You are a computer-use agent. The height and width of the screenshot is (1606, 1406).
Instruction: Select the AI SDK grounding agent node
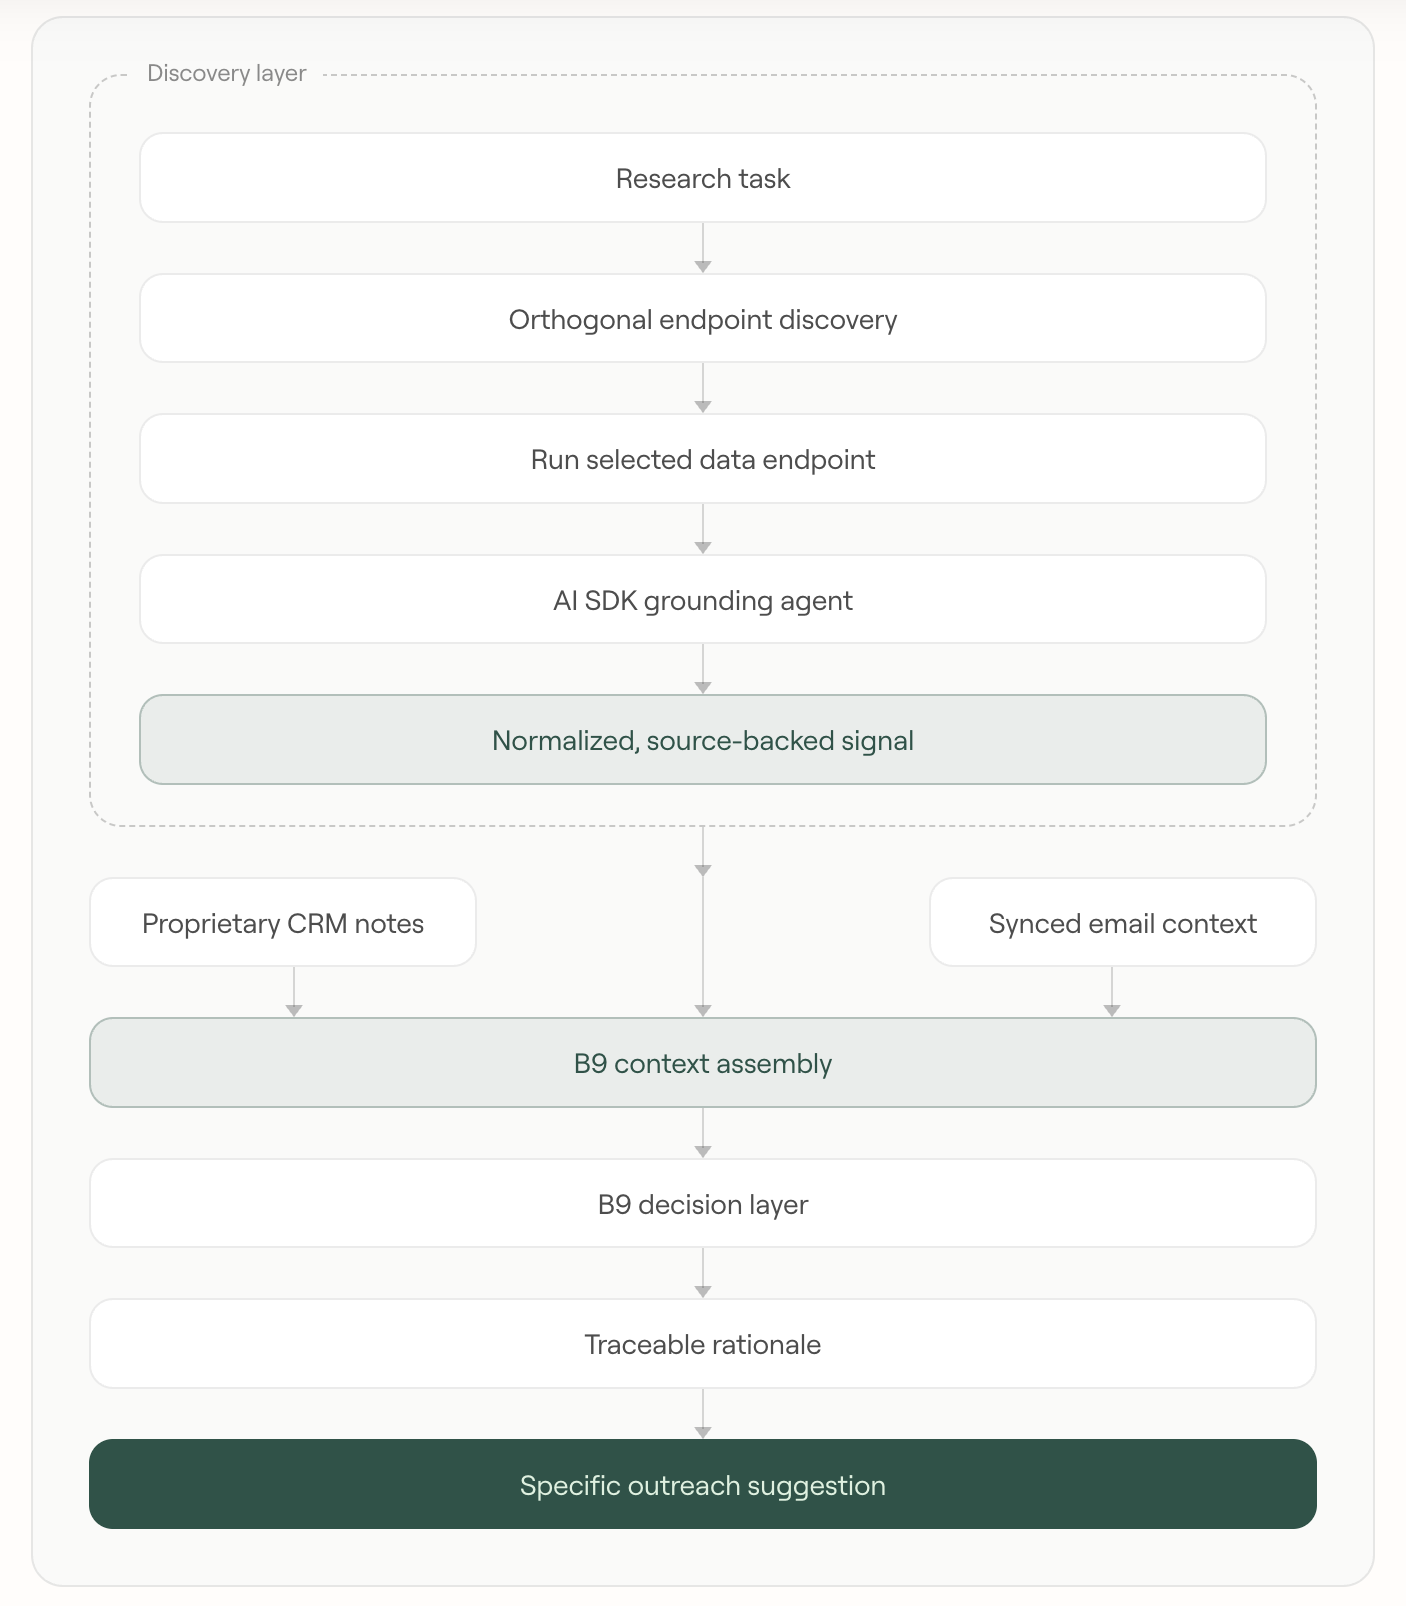pos(703,600)
